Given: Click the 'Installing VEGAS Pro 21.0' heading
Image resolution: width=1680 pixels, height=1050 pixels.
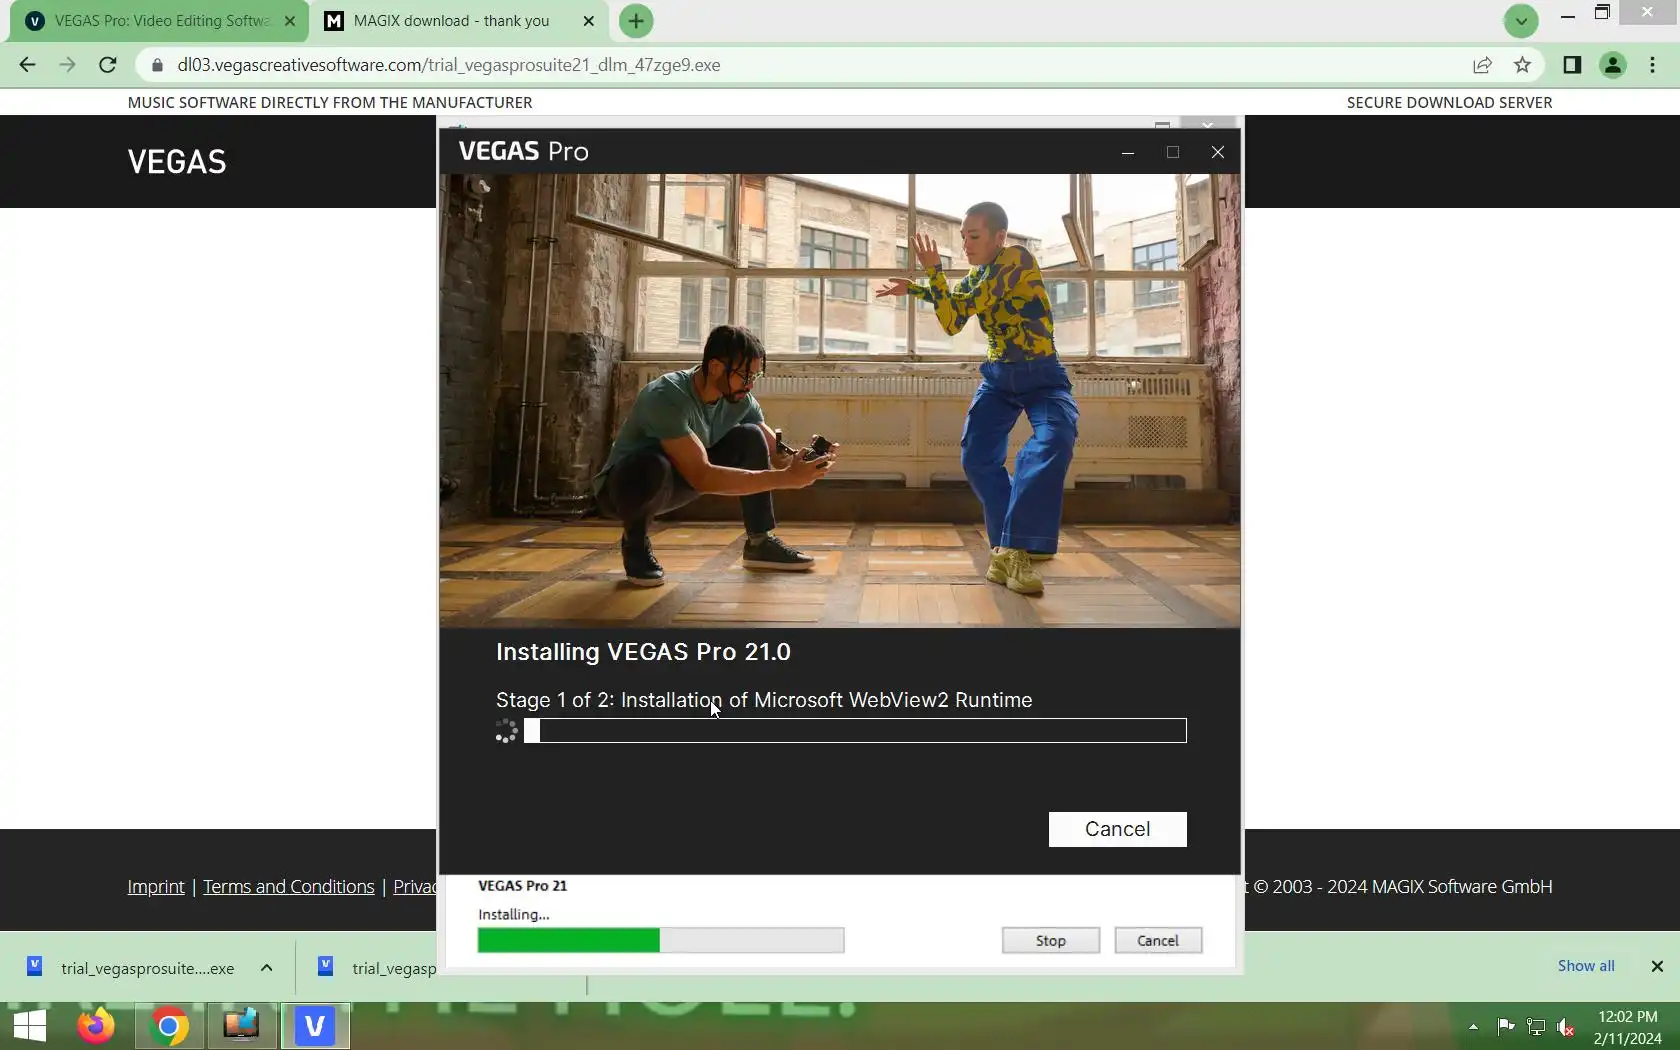Looking at the screenshot, I should [x=643, y=652].
